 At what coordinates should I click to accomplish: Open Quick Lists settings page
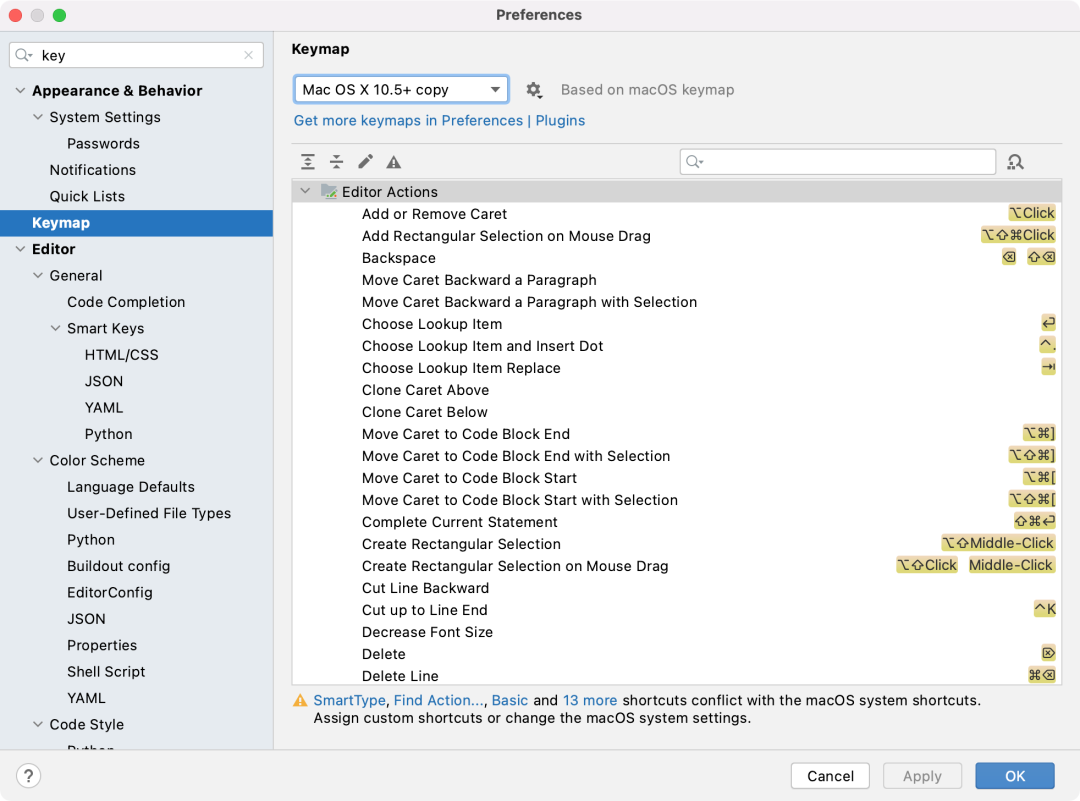(87, 196)
